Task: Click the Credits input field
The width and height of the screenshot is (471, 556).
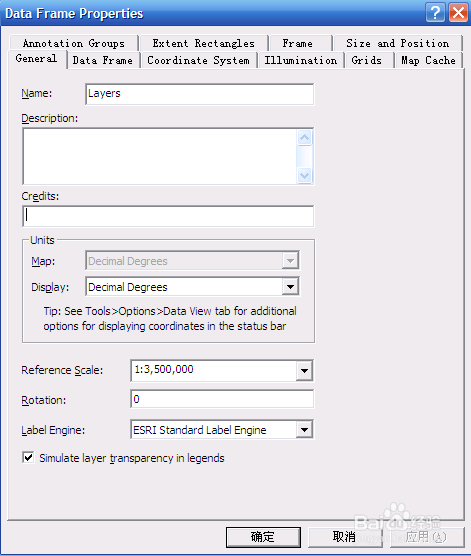Action: [168, 216]
